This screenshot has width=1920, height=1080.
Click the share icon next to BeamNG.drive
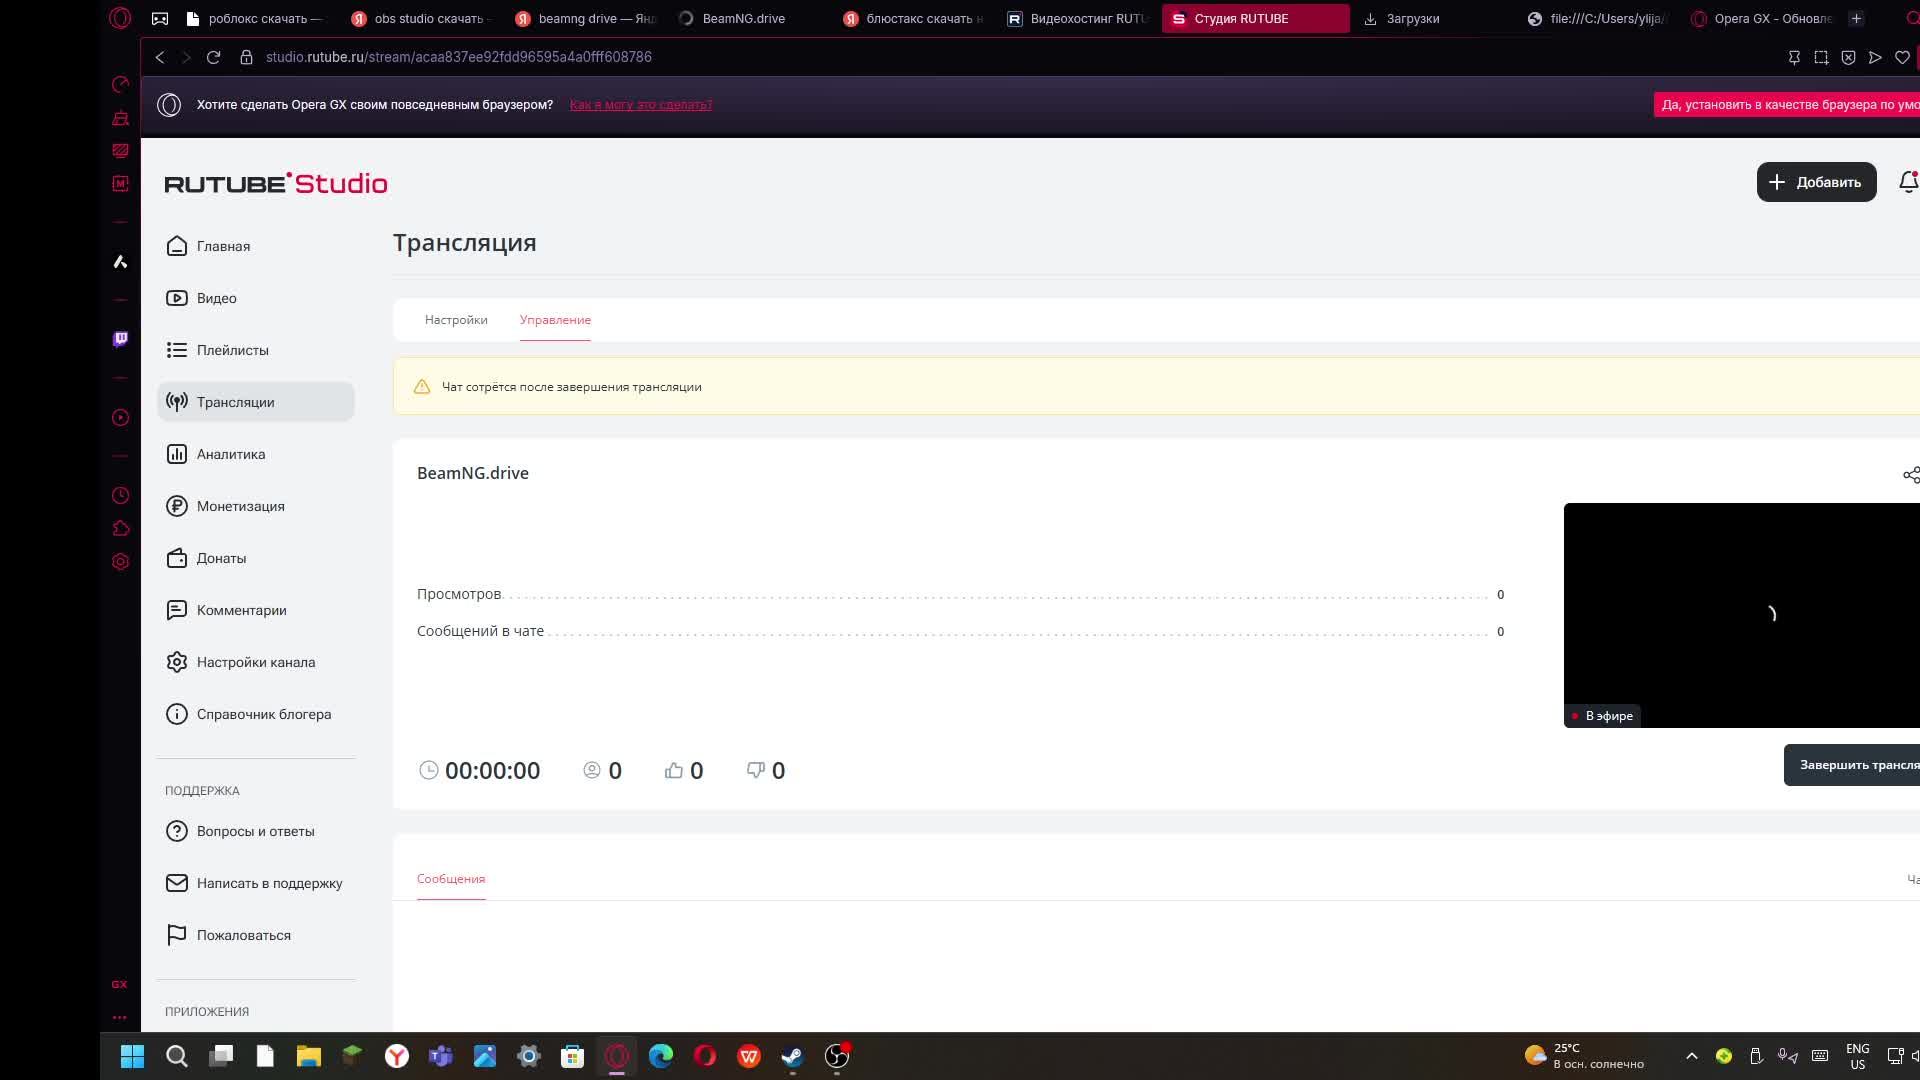pyautogui.click(x=1910, y=475)
